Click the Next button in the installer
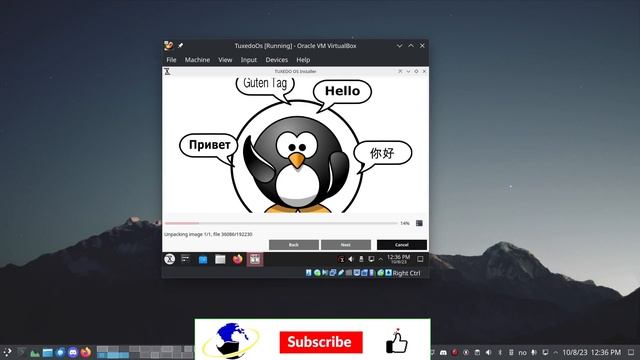Screen dimensions: 640x360 click(346, 244)
